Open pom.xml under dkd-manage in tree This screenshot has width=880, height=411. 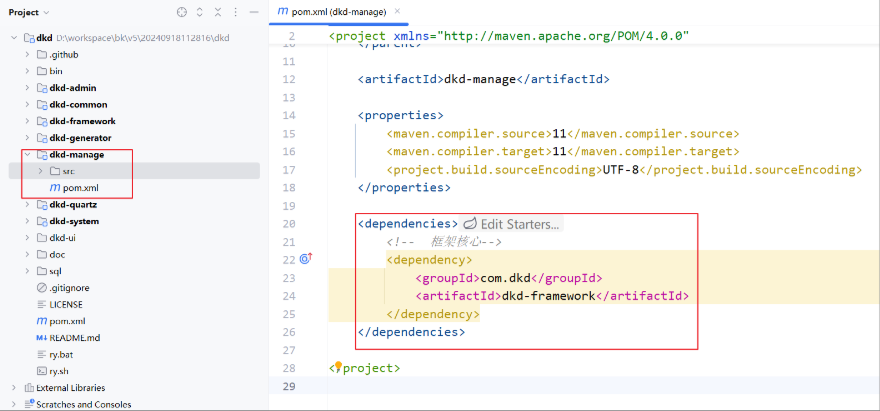point(80,188)
